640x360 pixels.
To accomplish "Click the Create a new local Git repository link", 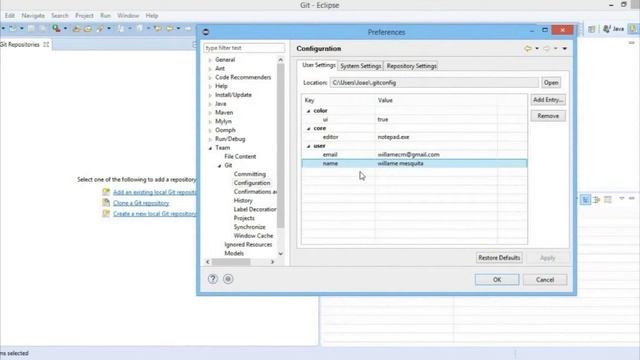I will point(155,213).
